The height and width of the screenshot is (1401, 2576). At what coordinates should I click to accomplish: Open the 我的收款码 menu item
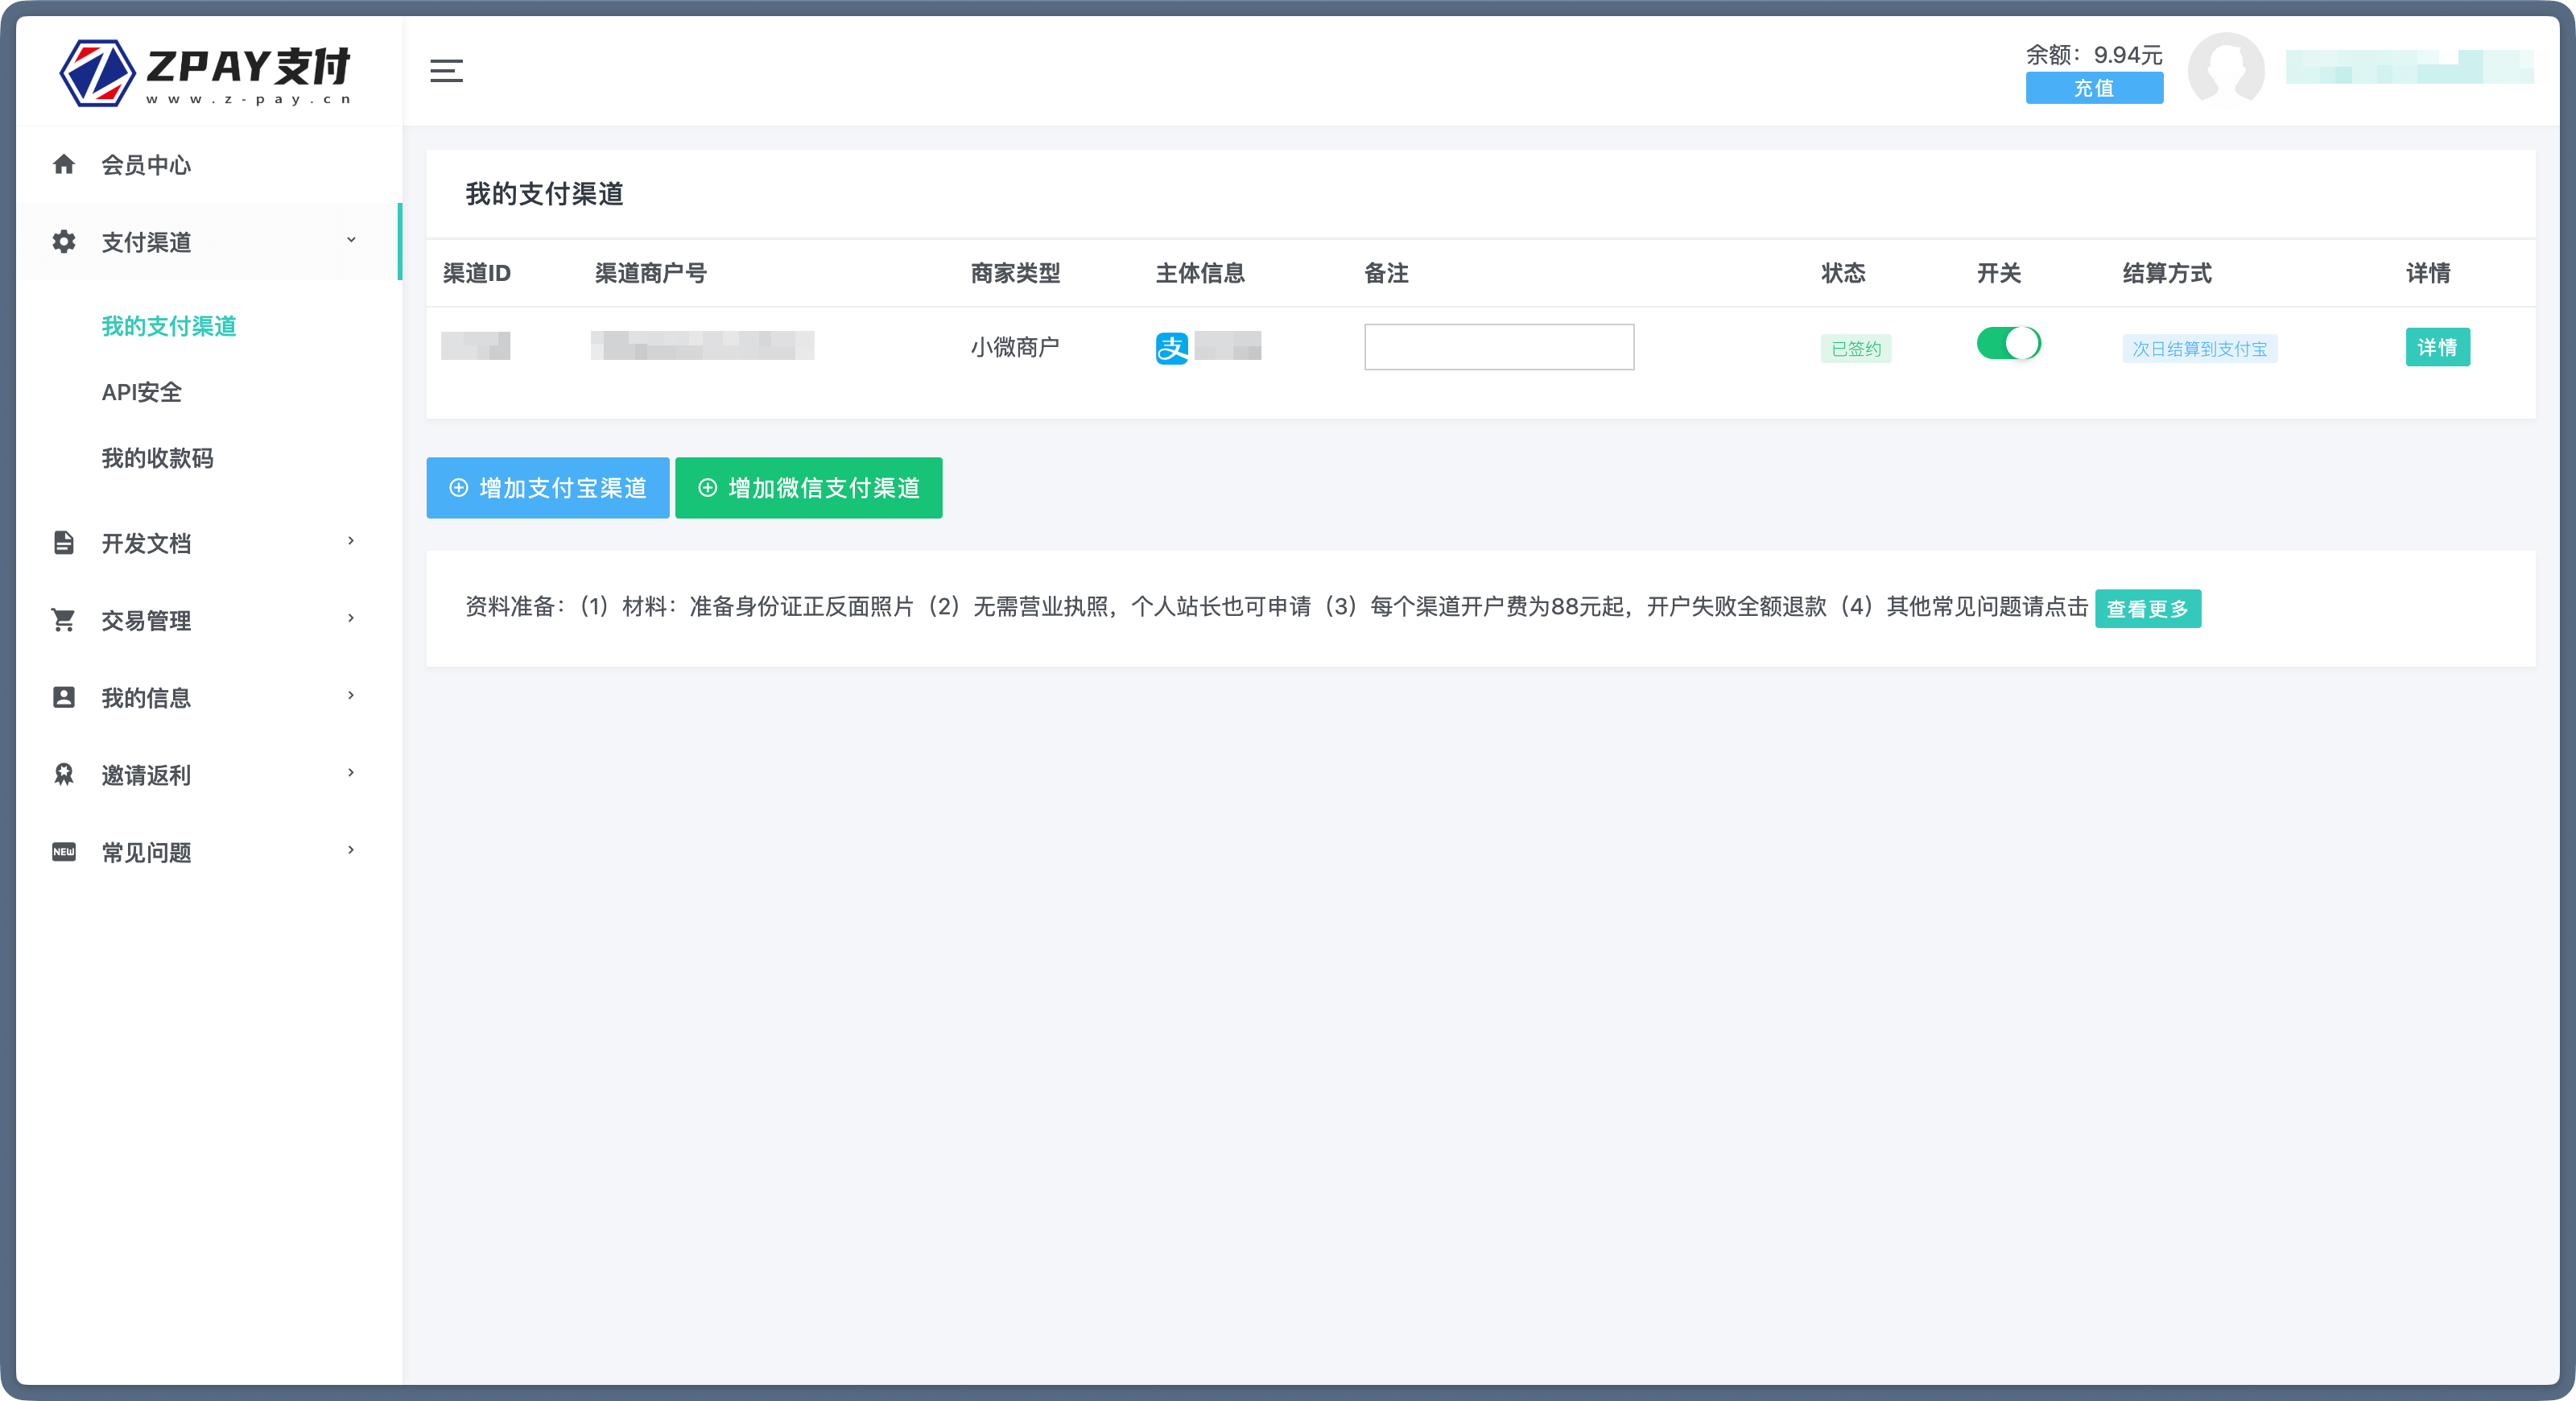[157, 458]
